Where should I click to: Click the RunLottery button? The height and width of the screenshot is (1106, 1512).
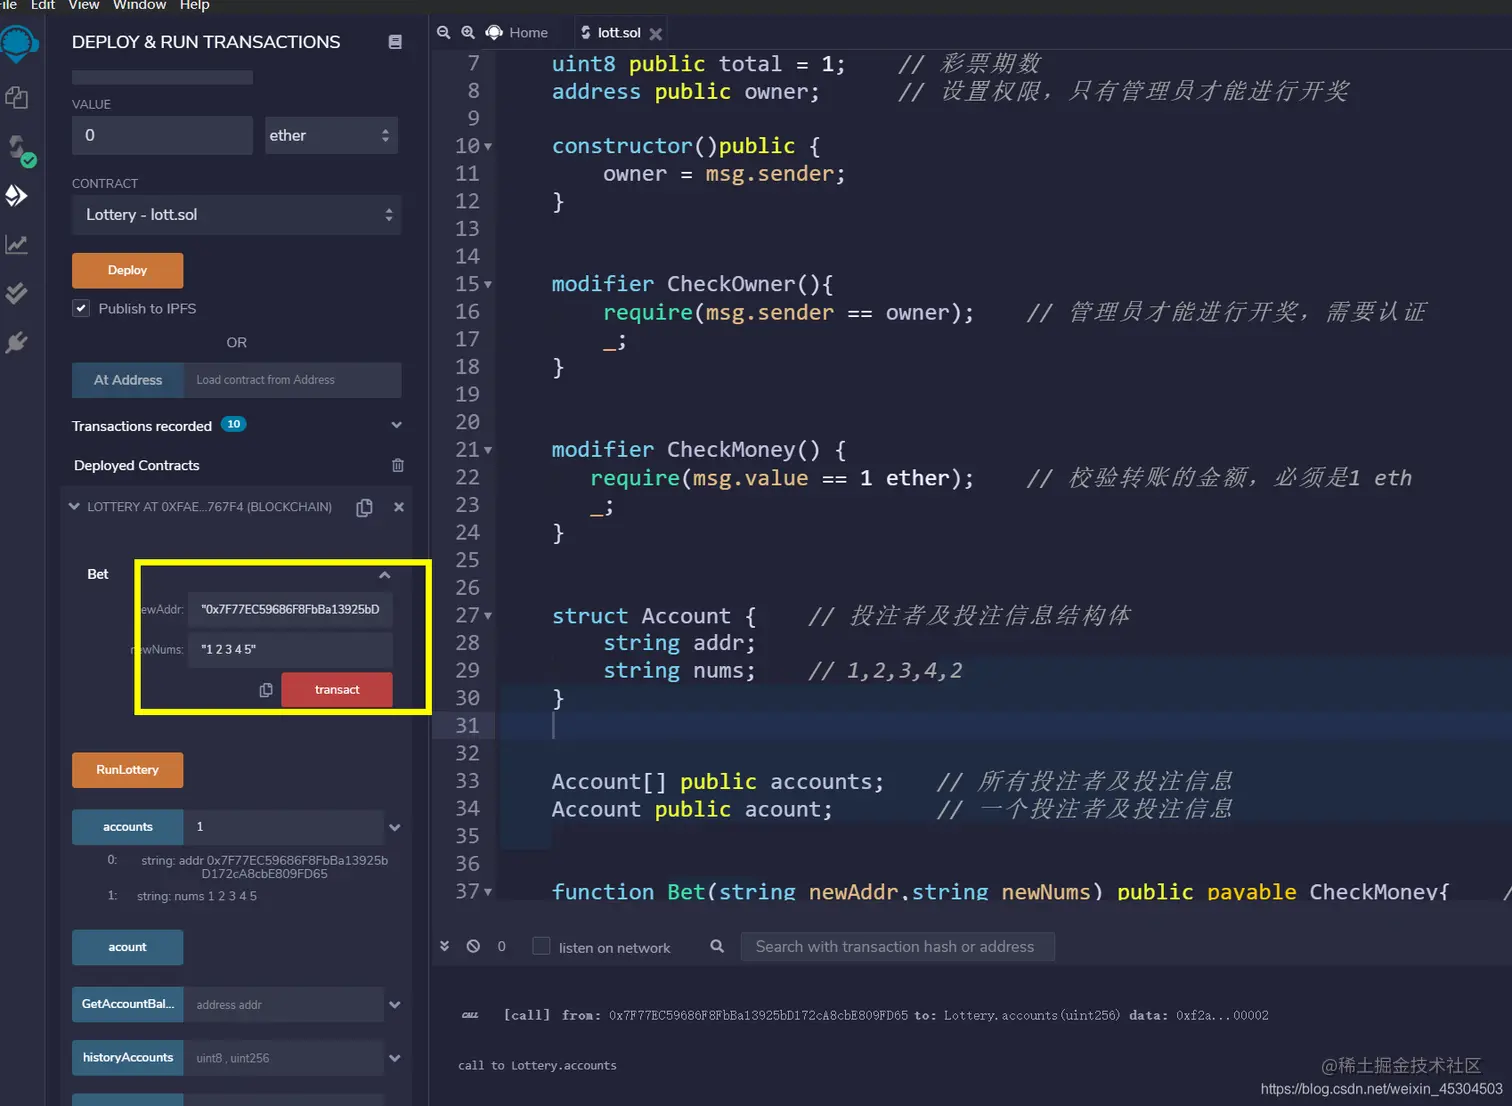pyautogui.click(x=127, y=770)
